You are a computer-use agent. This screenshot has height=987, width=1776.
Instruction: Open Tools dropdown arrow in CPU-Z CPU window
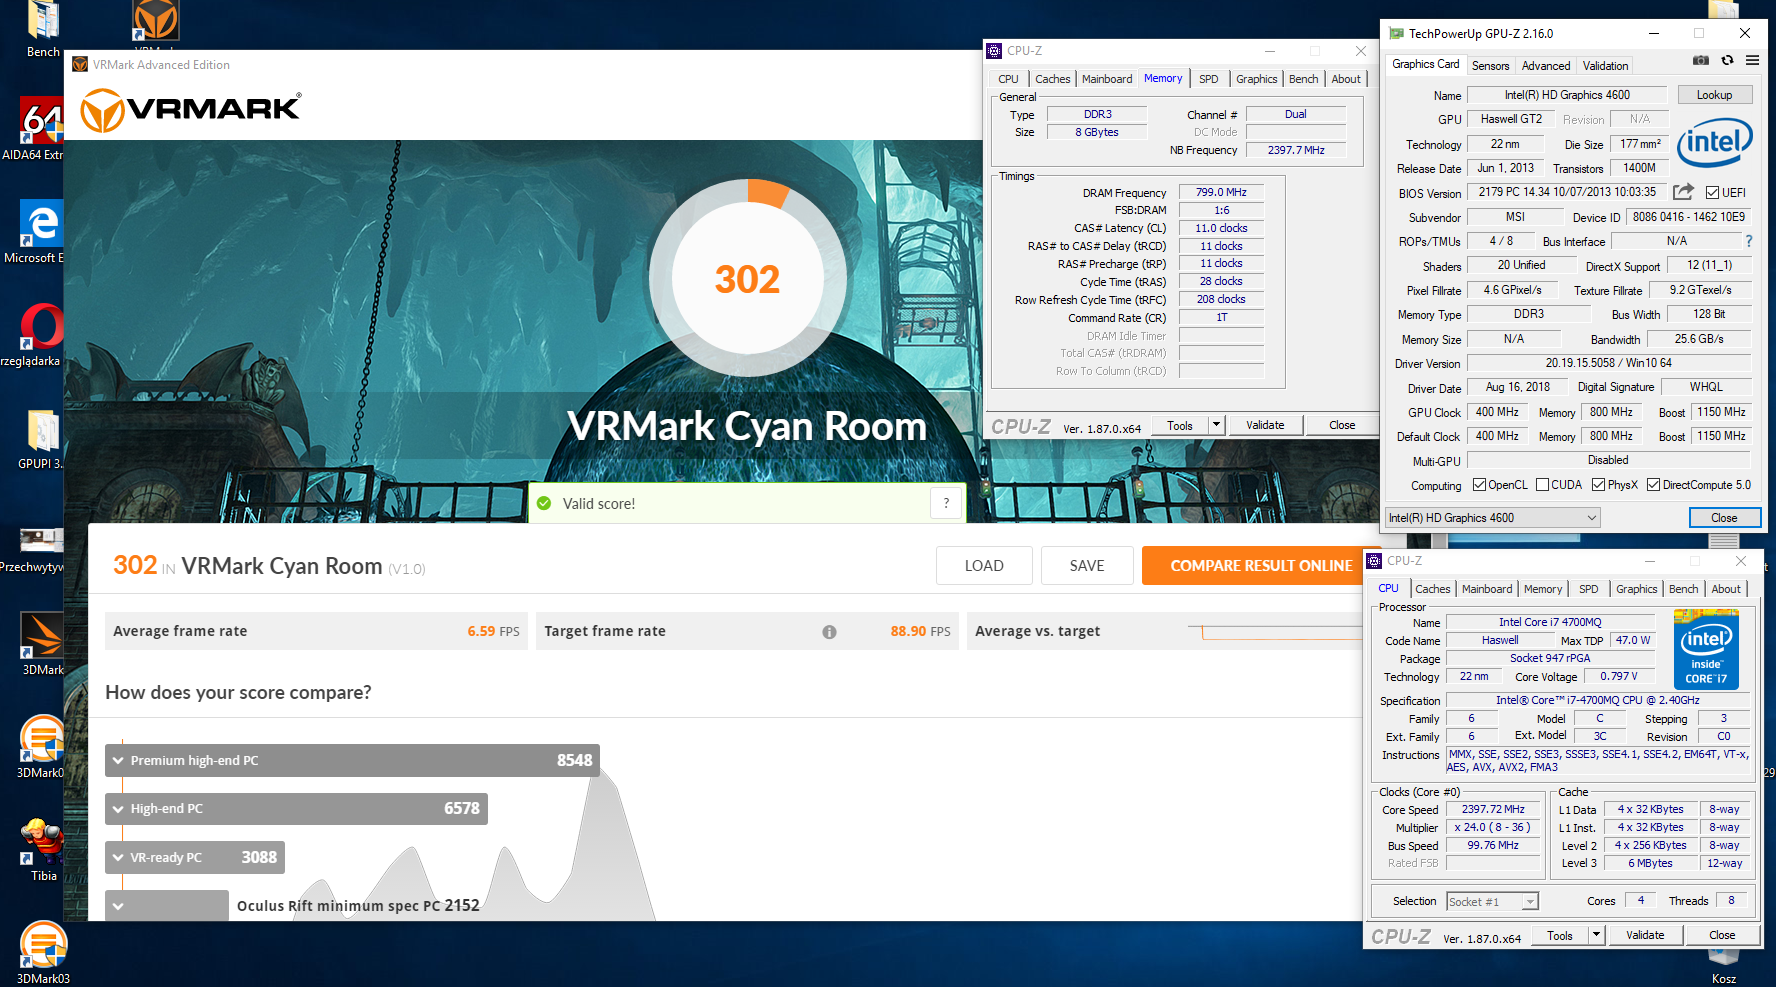(1596, 935)
